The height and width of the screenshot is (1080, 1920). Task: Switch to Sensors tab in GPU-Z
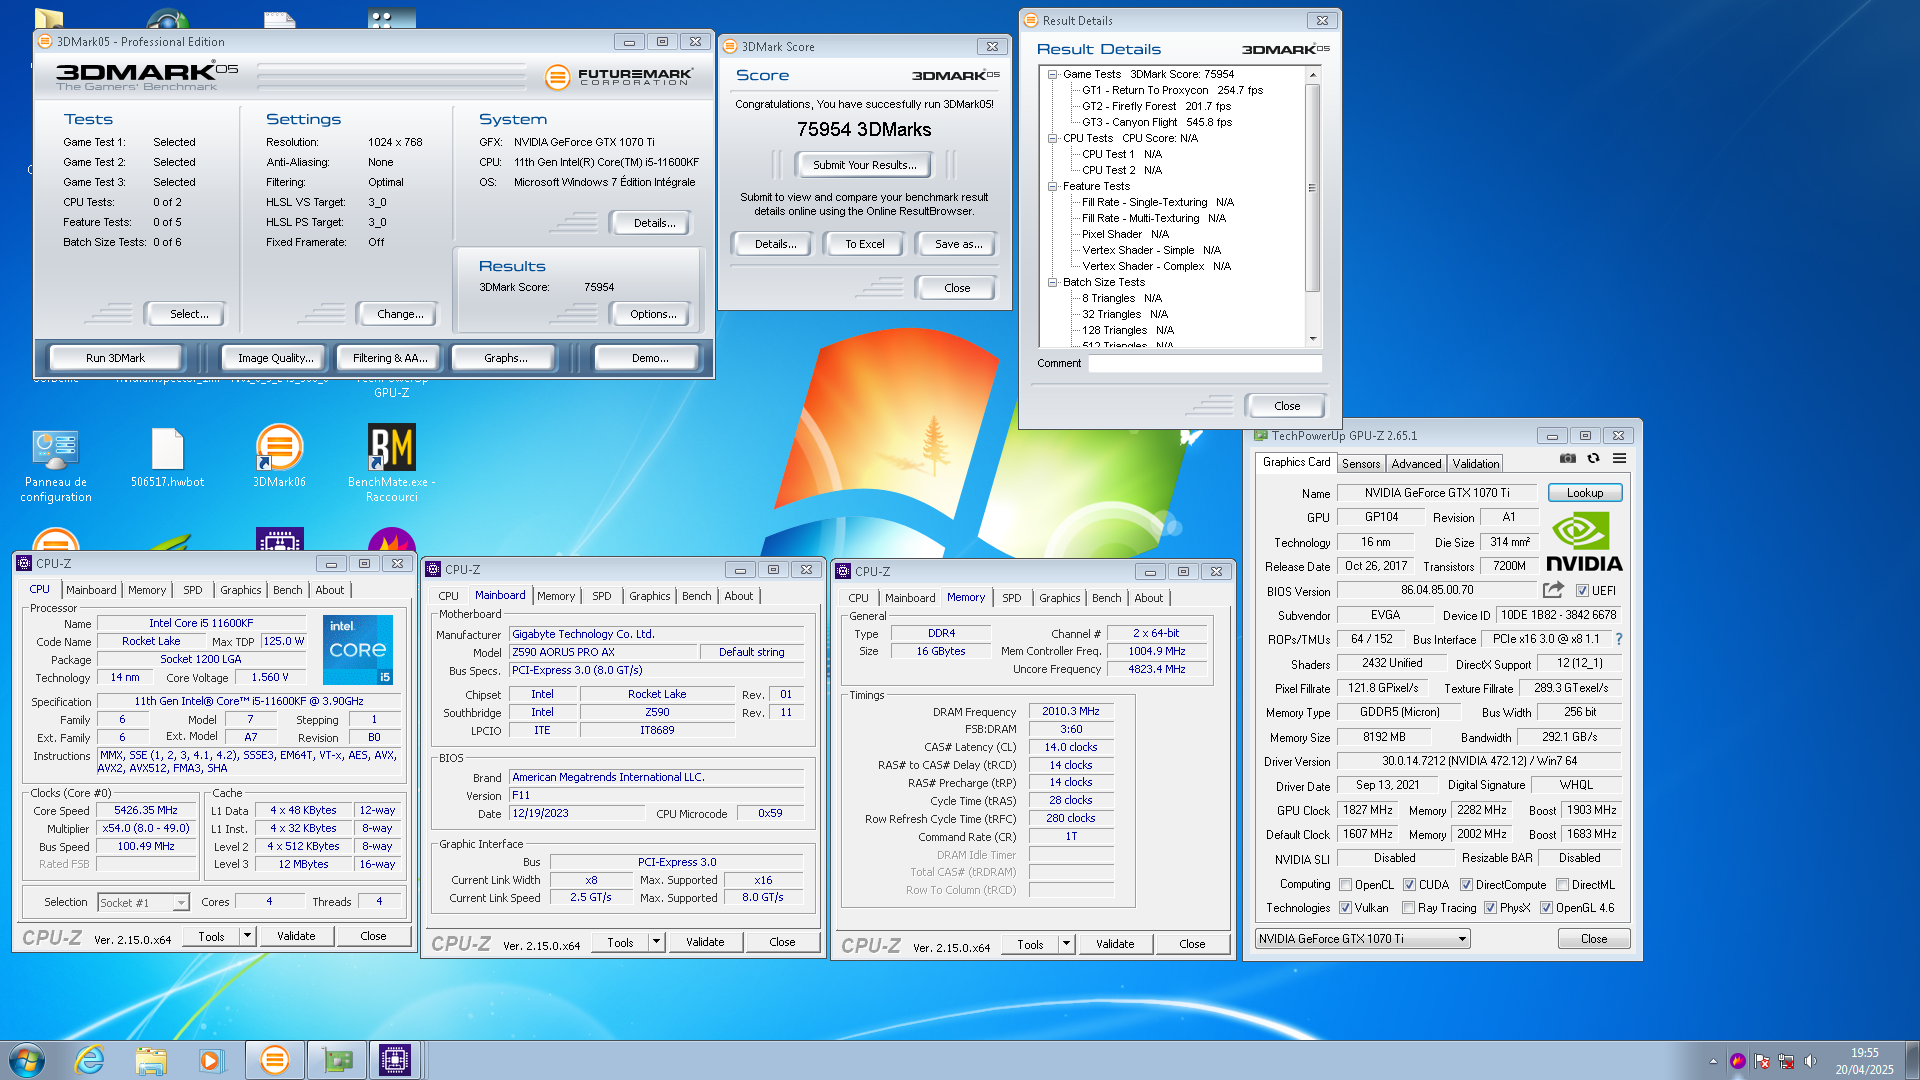click(x=1361, y=464)
